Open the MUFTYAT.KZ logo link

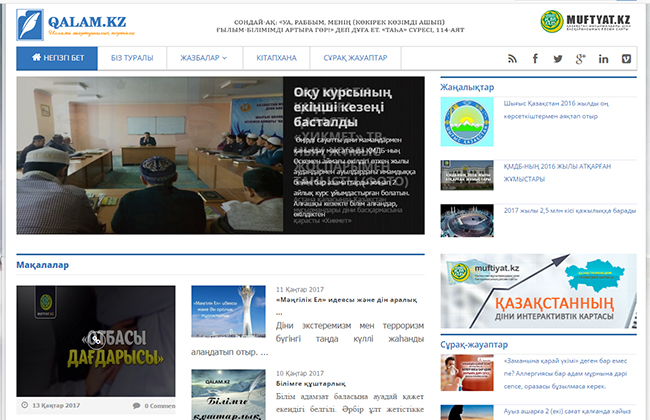(x=586, y=21)
